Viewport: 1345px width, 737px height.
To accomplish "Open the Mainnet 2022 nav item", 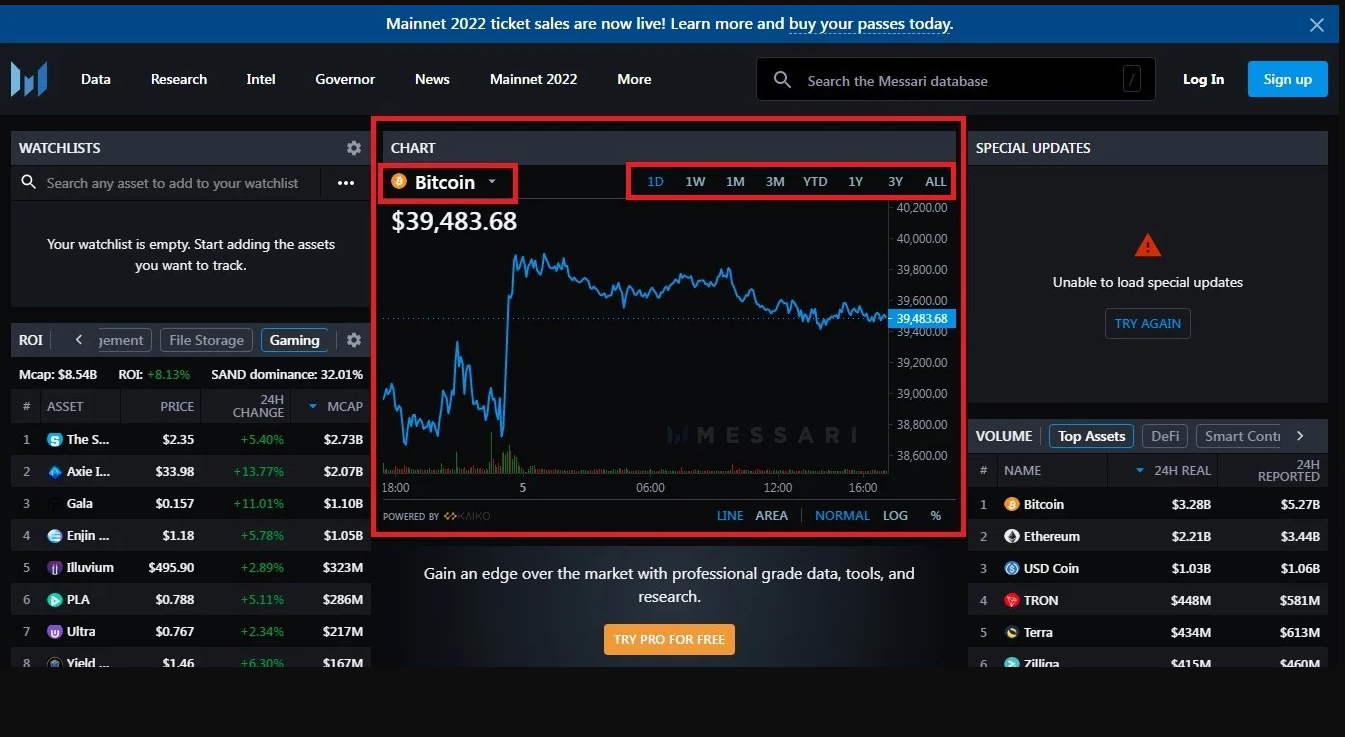I will point(533,79).
